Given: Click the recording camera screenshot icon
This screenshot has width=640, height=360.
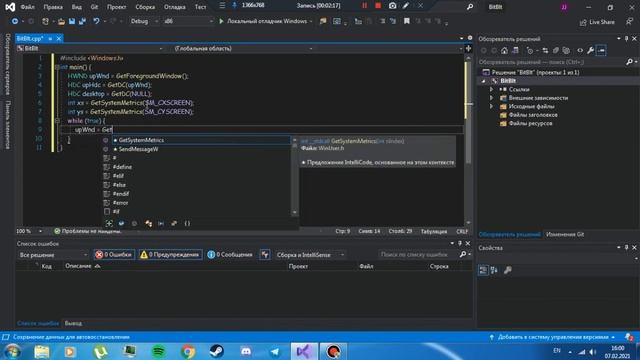Looking at the screenshot, I should [392, 6].
